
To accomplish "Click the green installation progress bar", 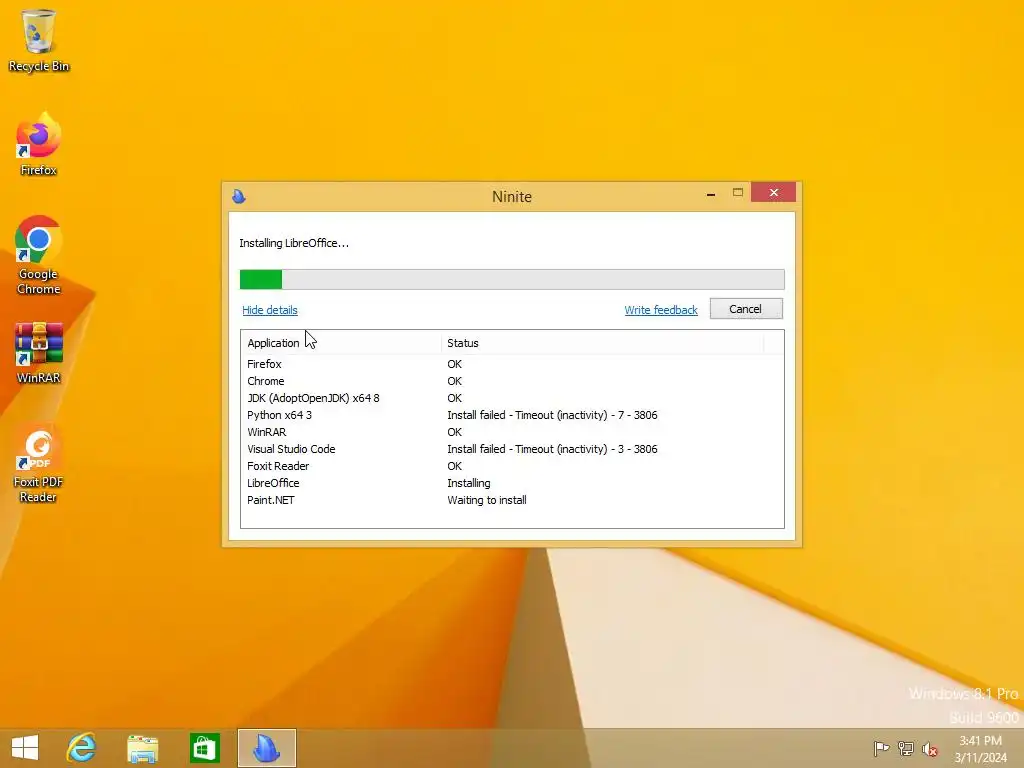I will tap(512, 280).
